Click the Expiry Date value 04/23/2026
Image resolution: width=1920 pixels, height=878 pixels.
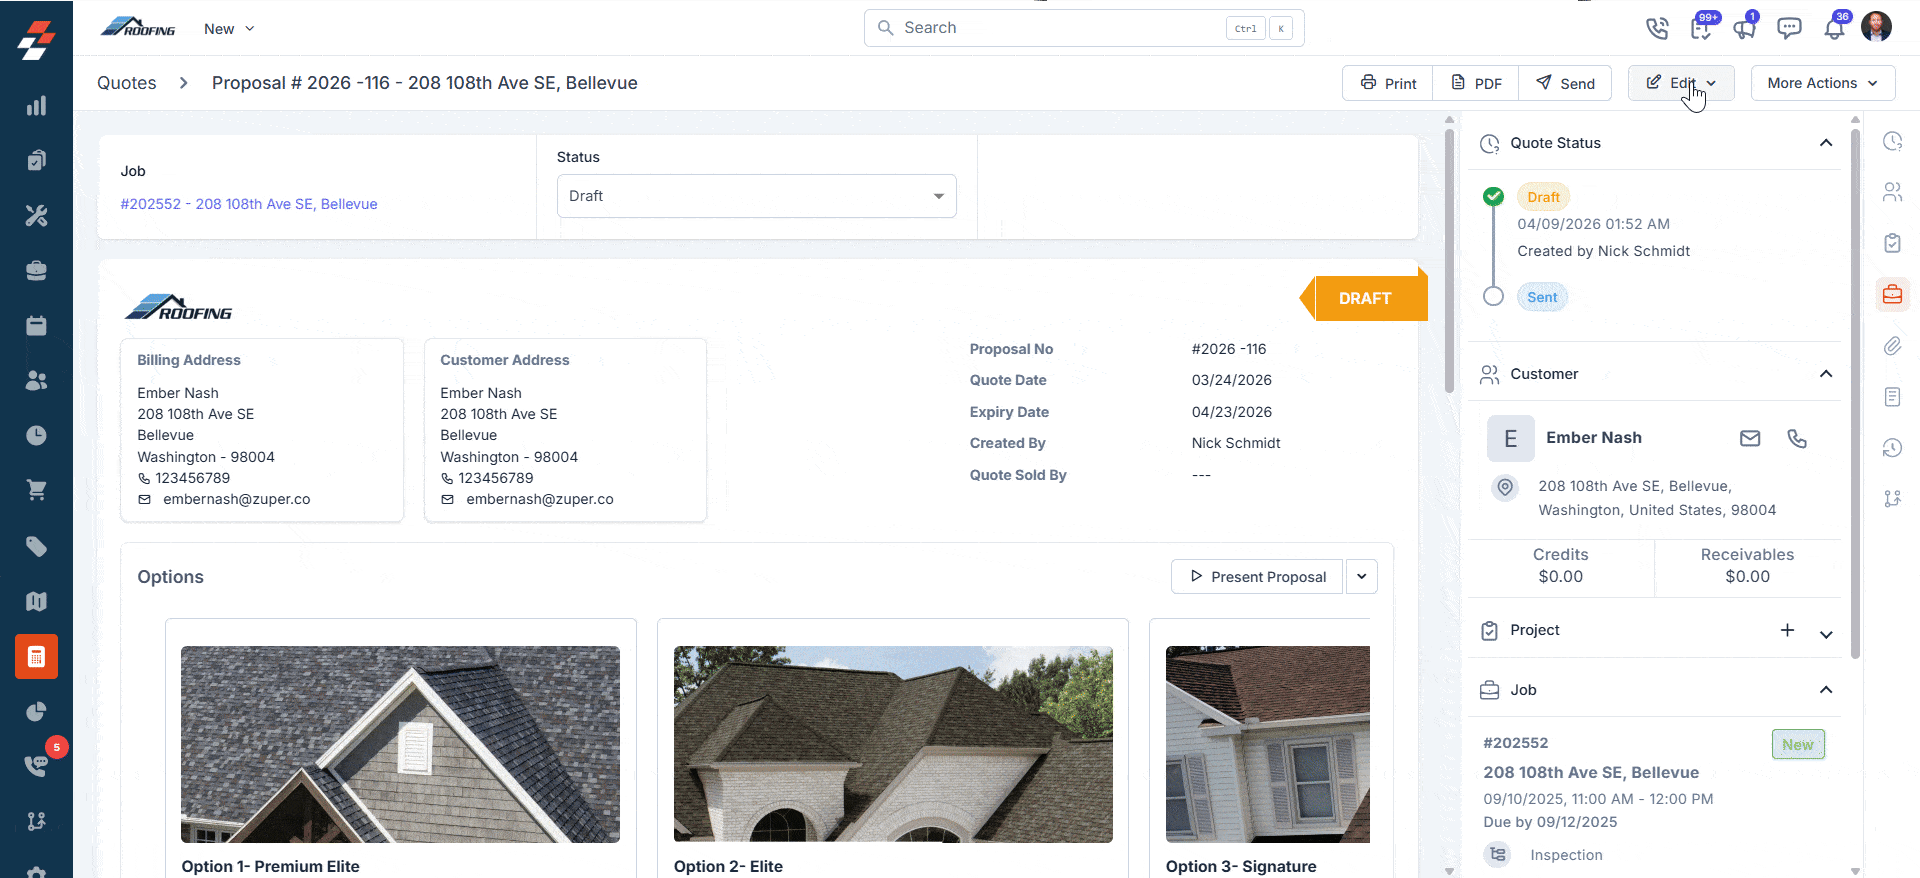tap(1232, 412)
